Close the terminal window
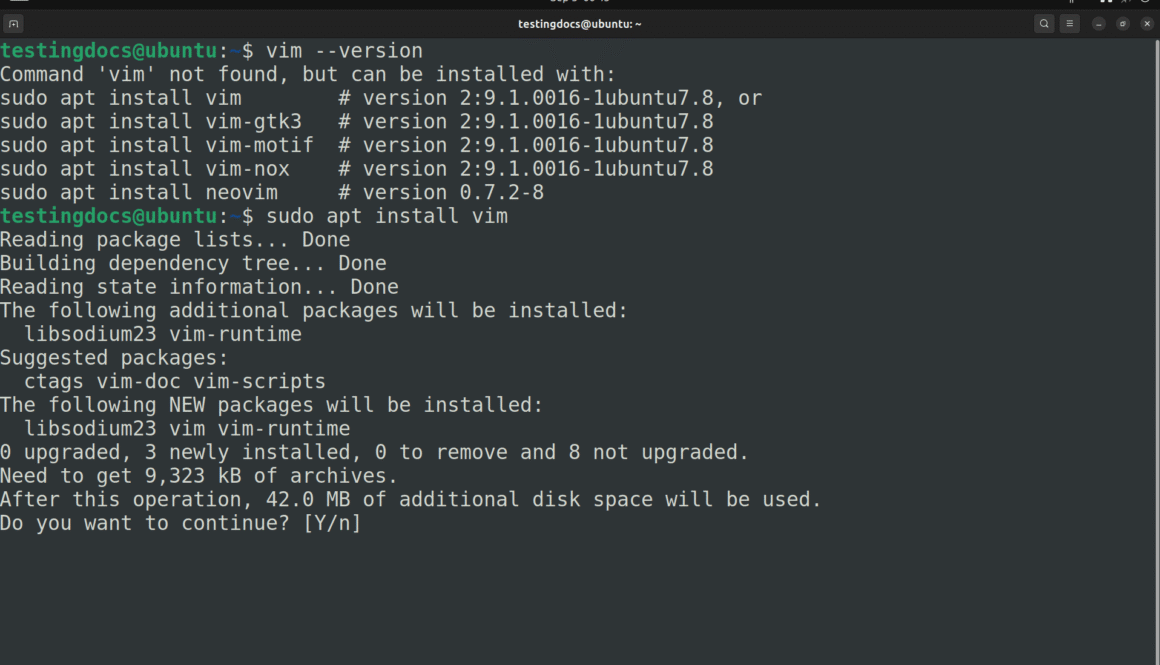The height and width of the screenshot is (665, 1160). [x=1147, y=24]
